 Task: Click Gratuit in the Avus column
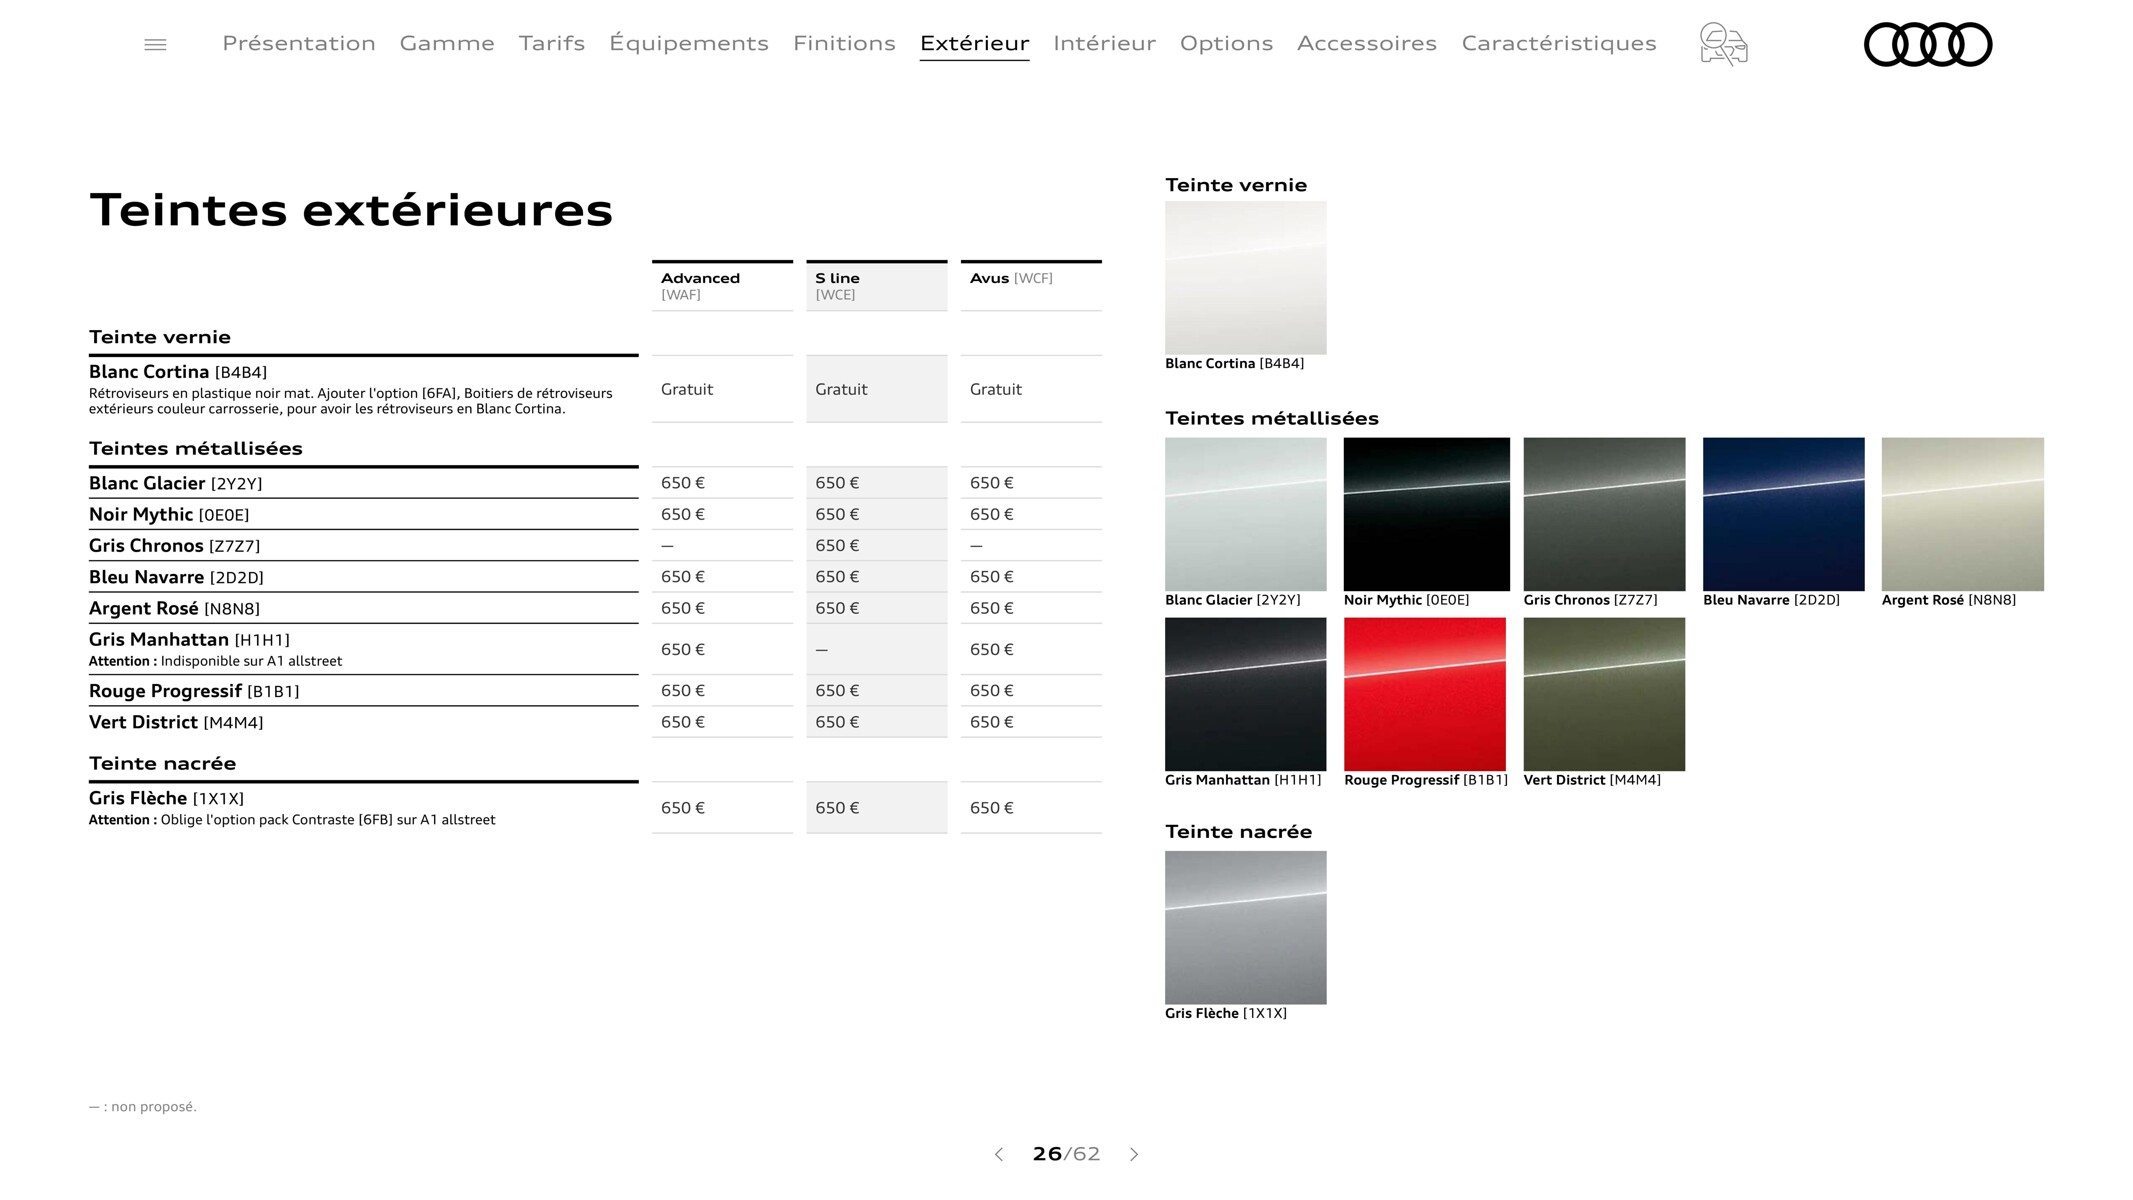[x=996, y=389]
